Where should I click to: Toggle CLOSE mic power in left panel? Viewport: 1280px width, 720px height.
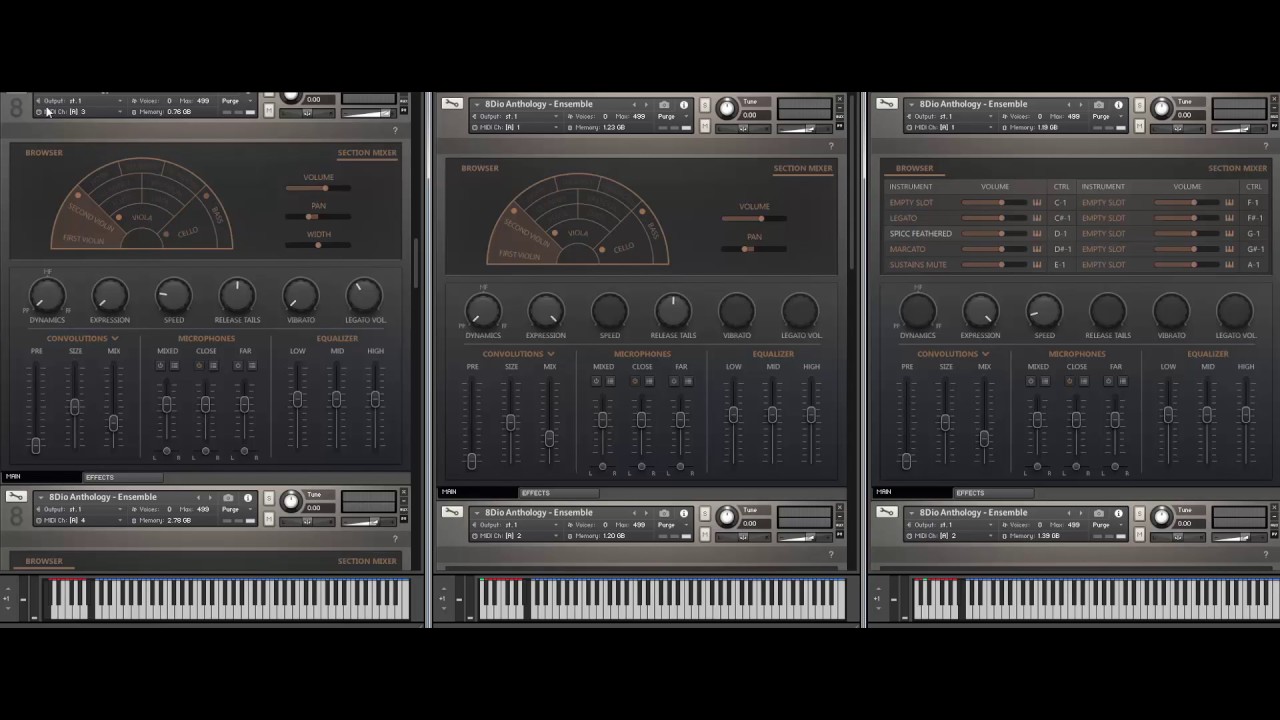pyautogui.click(x=199, y=366)
